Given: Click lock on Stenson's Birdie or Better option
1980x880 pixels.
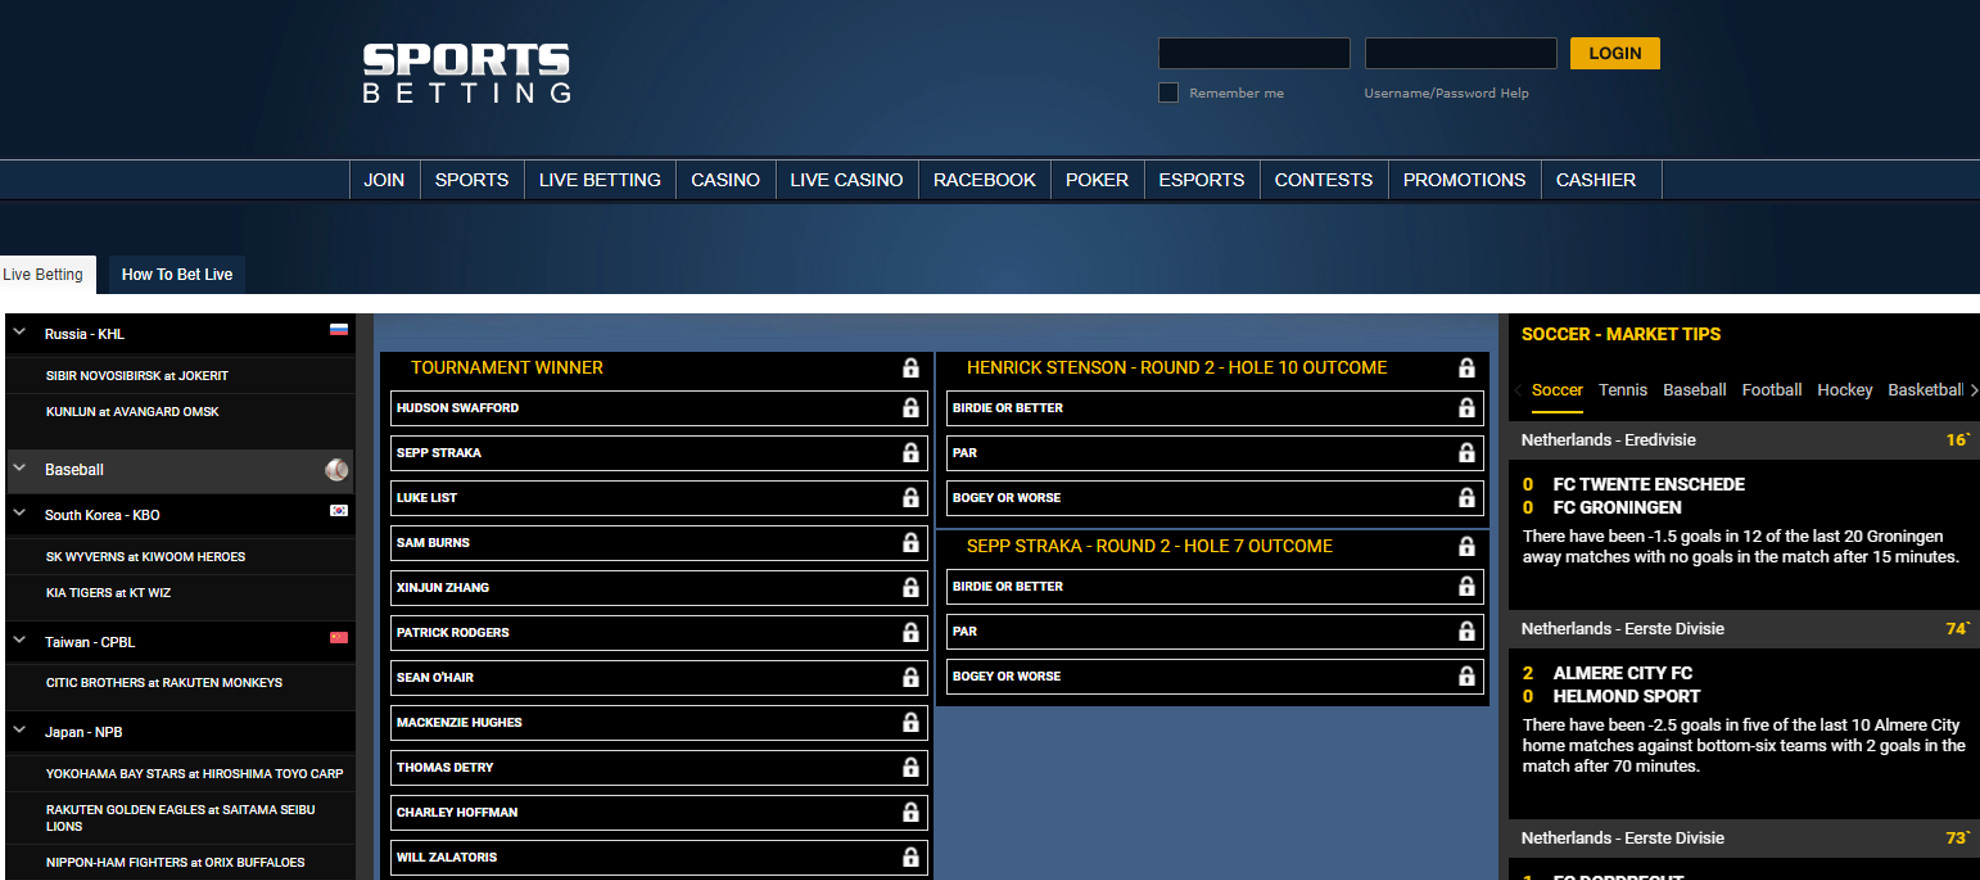Looking at the screenshot, I should tap(1466, 408).
